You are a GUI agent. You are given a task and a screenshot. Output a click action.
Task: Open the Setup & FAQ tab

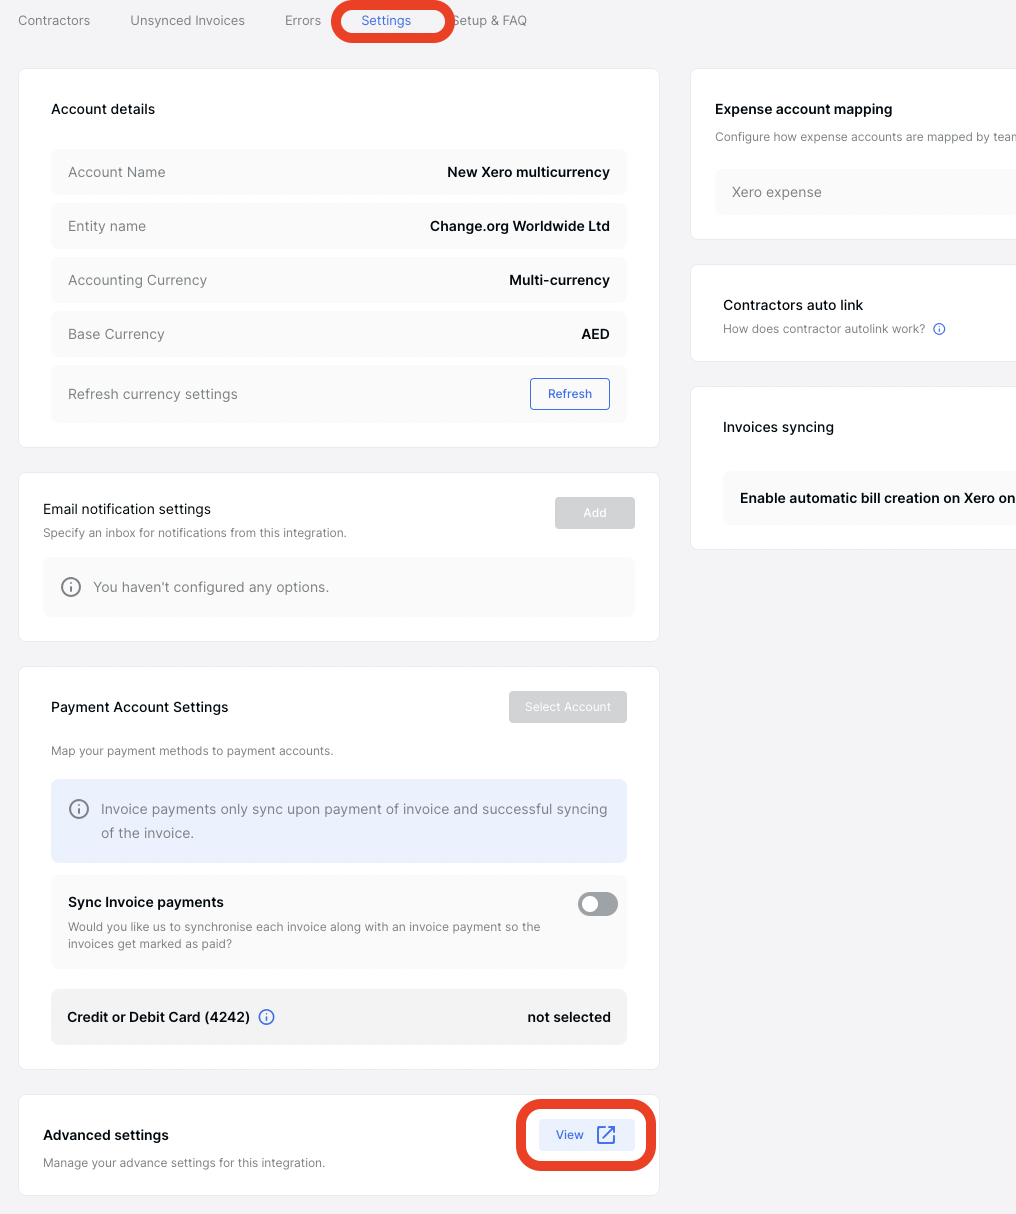[x=489, y=20]
